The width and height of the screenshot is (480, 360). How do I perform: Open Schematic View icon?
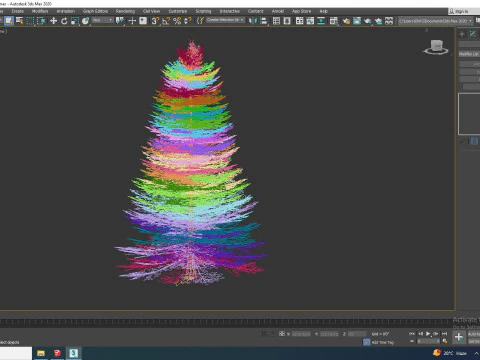tap(321, 21)
